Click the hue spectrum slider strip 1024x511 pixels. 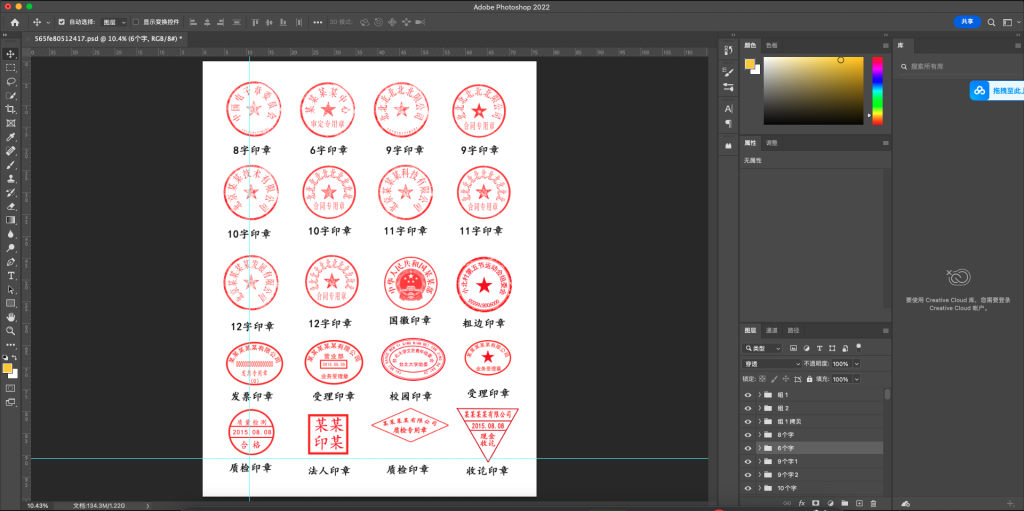tap(877, 91)
